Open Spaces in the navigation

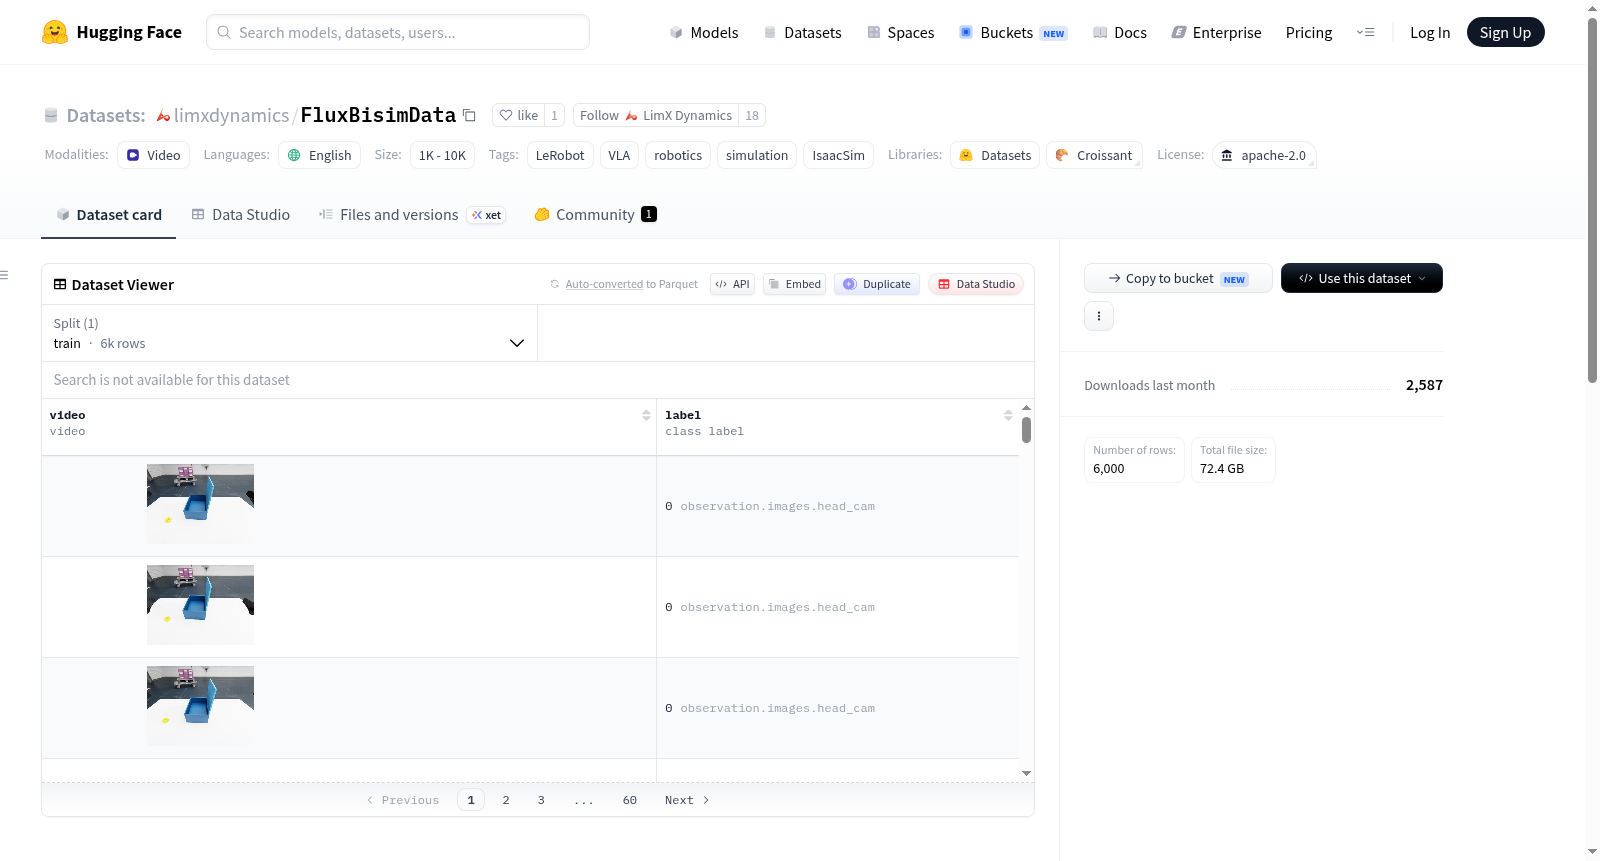900,32
